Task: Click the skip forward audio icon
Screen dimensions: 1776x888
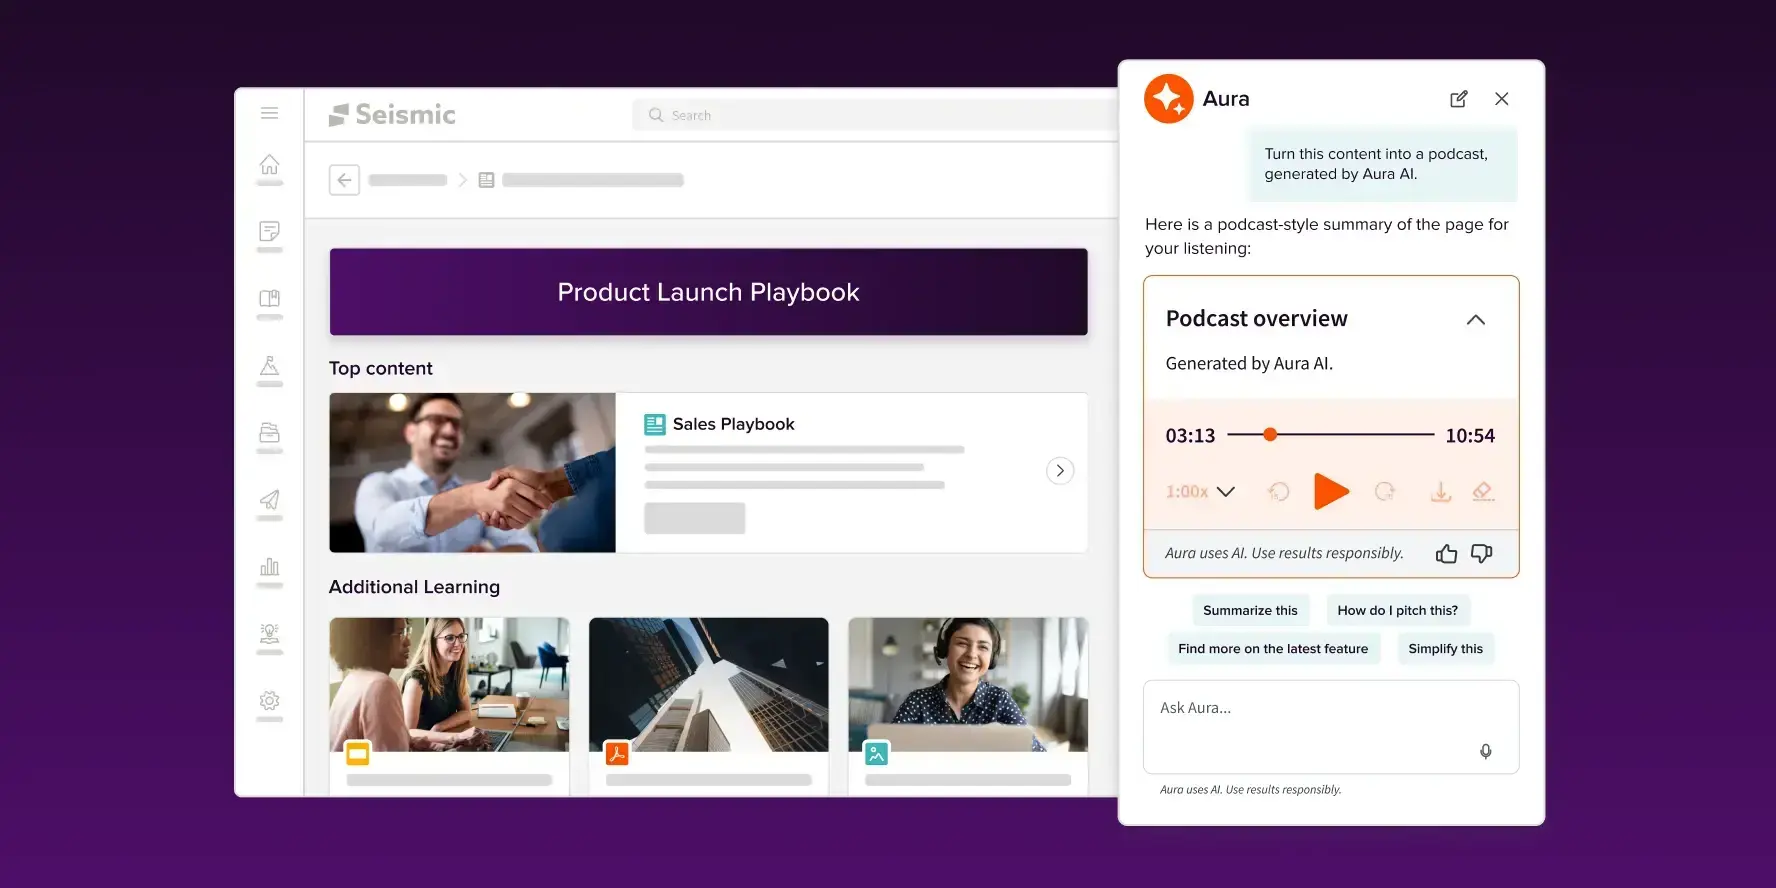Action: (1385, 491)
